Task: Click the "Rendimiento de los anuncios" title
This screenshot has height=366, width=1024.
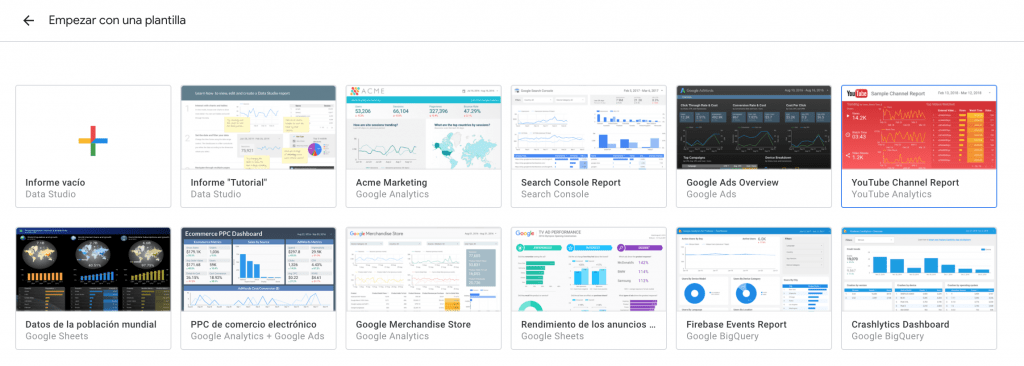Action: [x=589, y=324]
